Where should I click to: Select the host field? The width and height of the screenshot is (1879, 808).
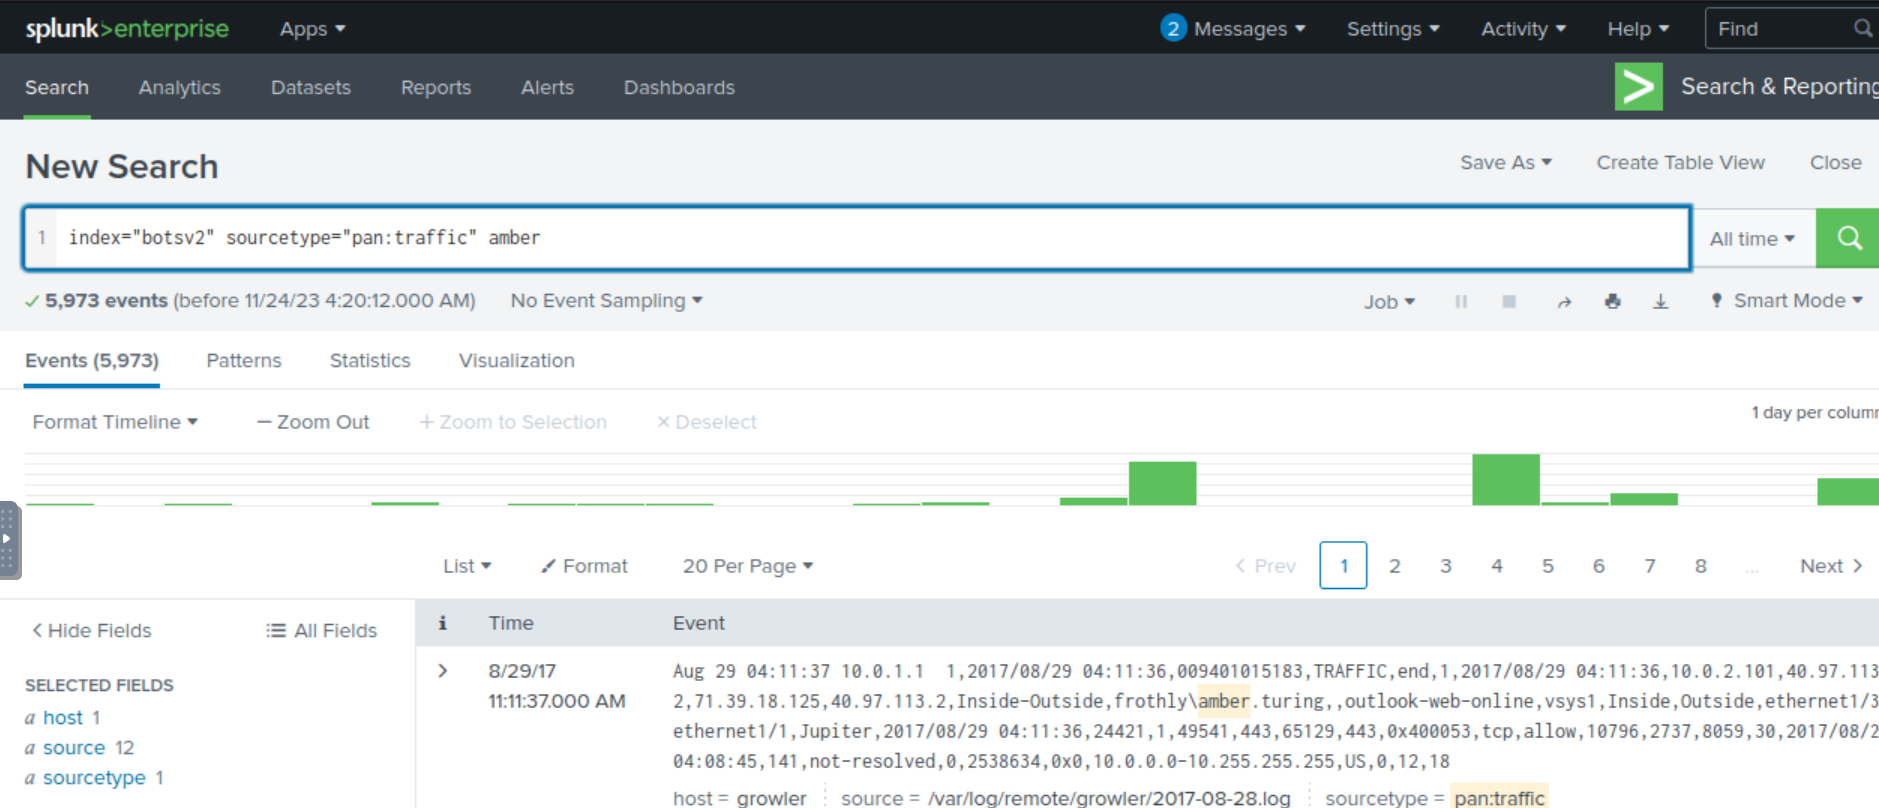pos(63,717)
